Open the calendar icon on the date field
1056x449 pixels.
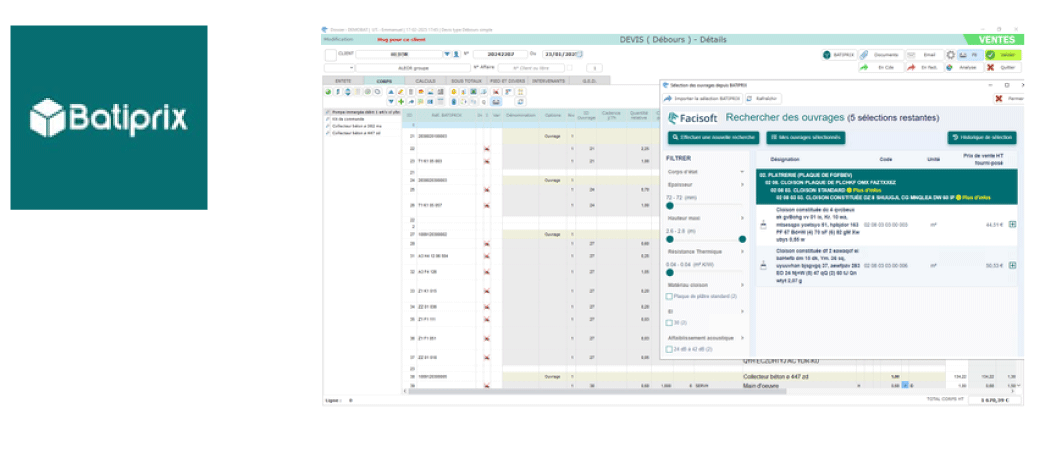click(581, 54)
